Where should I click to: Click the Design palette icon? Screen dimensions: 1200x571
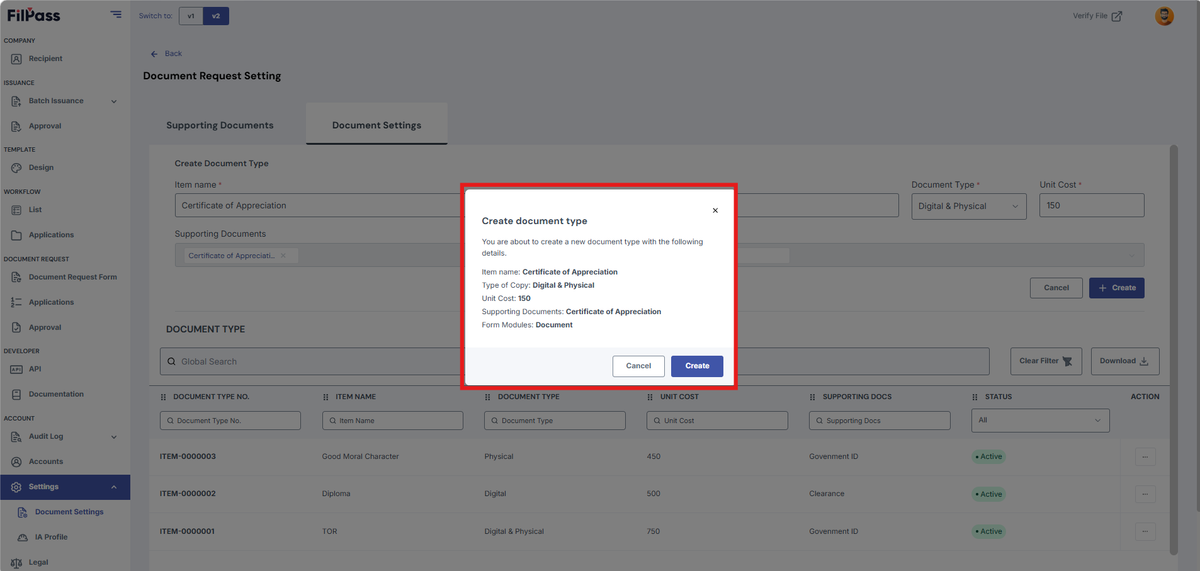point(17,168)
